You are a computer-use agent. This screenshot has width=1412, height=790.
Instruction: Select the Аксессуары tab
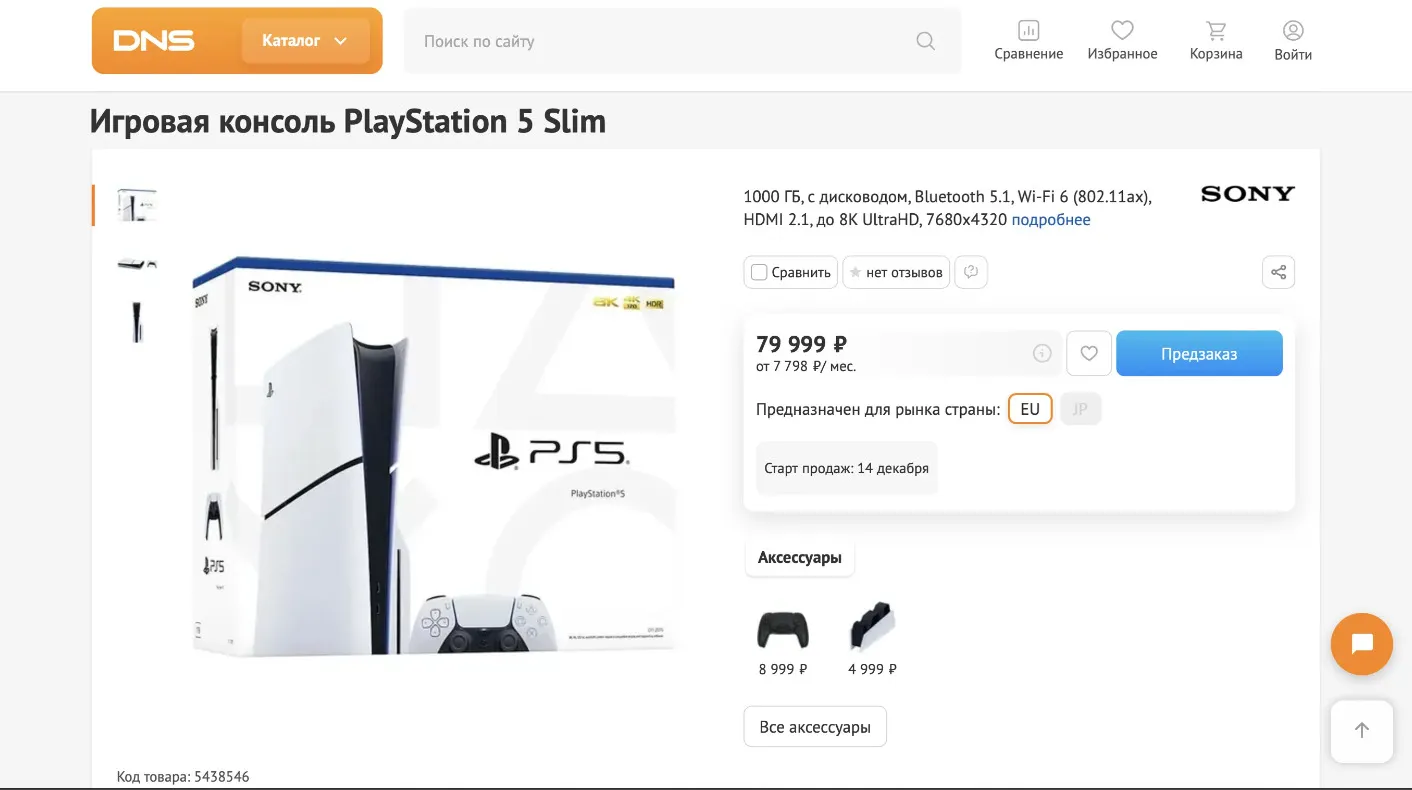(x=800, y=558)
